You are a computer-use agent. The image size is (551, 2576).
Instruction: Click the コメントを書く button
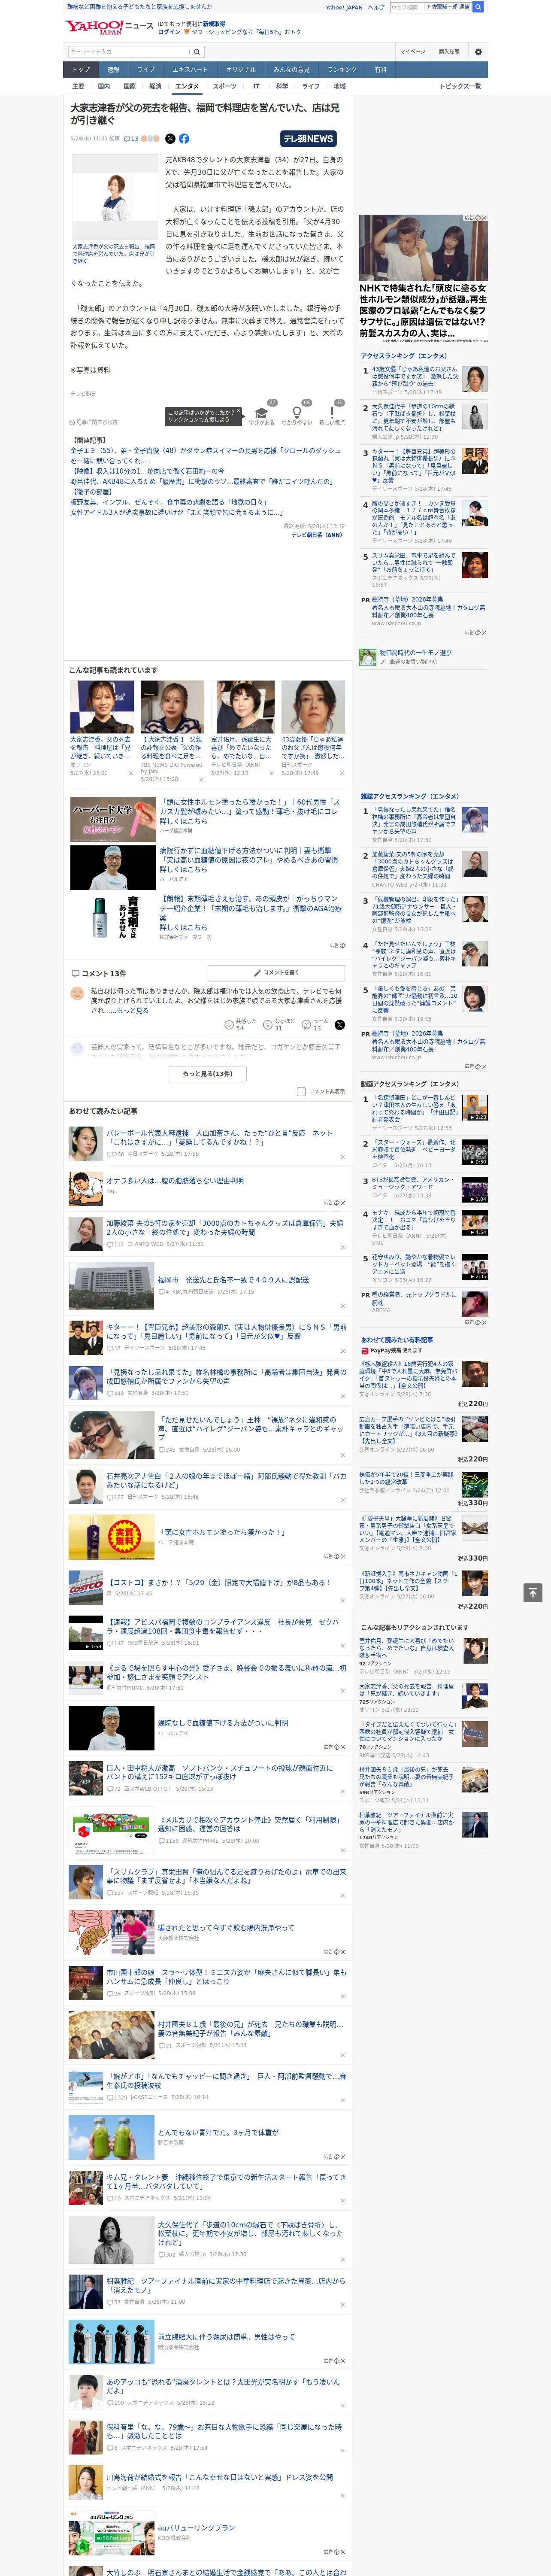coord(276,973)
